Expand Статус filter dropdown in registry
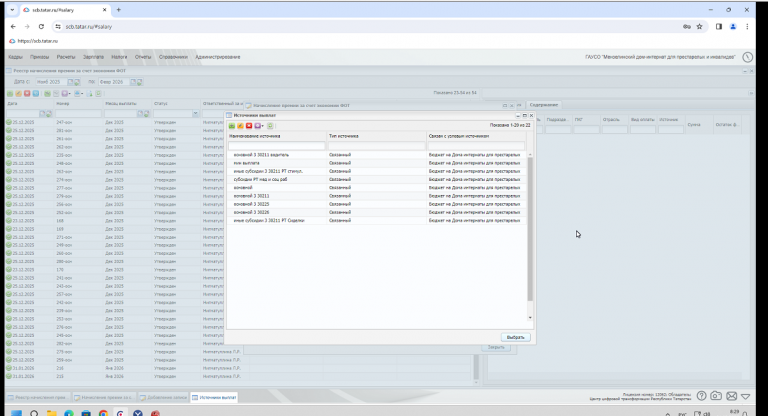 [x=195, y=114]
